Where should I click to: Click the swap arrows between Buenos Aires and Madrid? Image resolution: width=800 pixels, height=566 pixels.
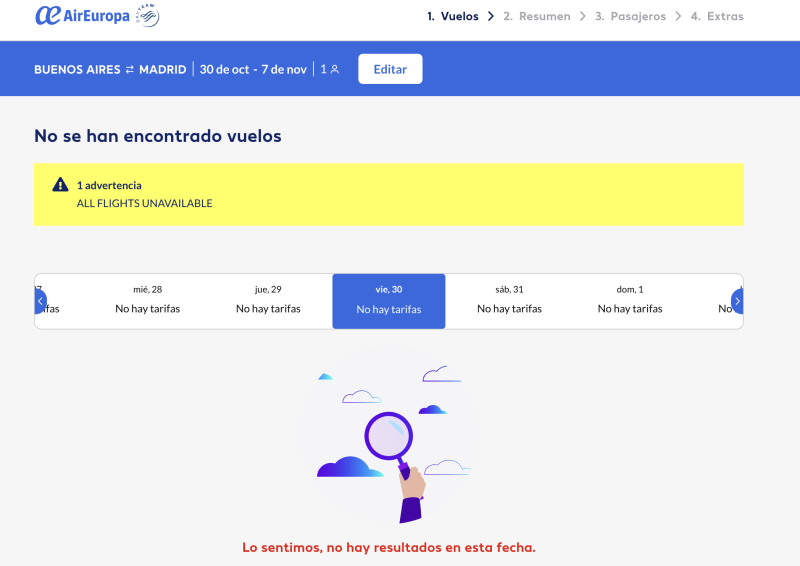point(129,69)
